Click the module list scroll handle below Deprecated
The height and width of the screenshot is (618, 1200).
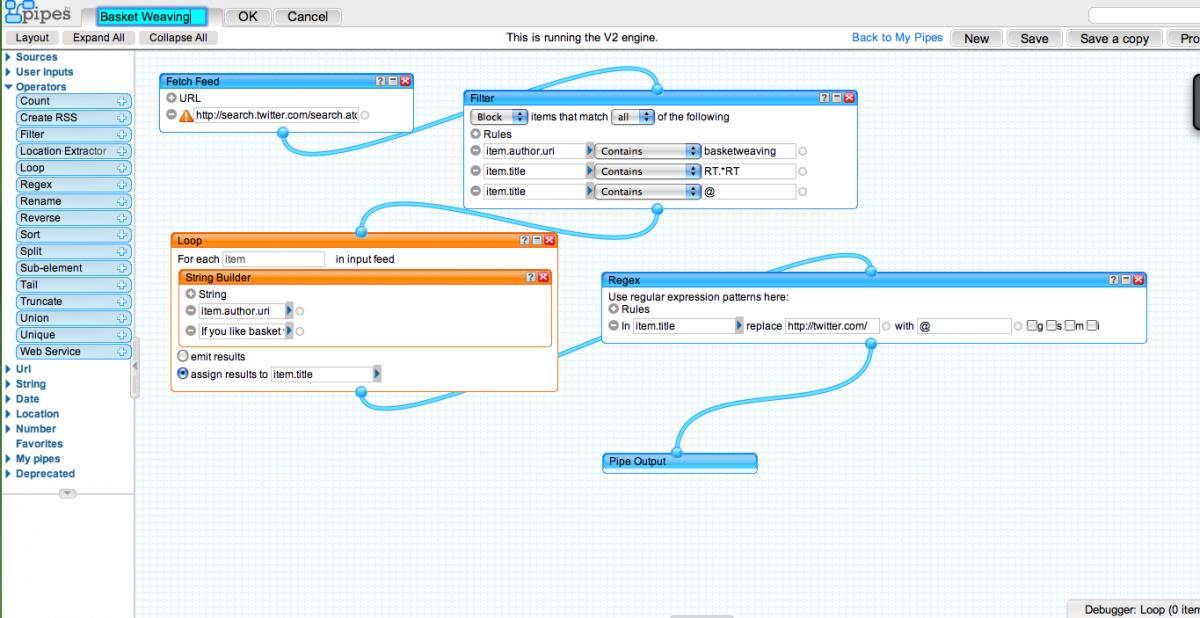(x=67, y=493)
